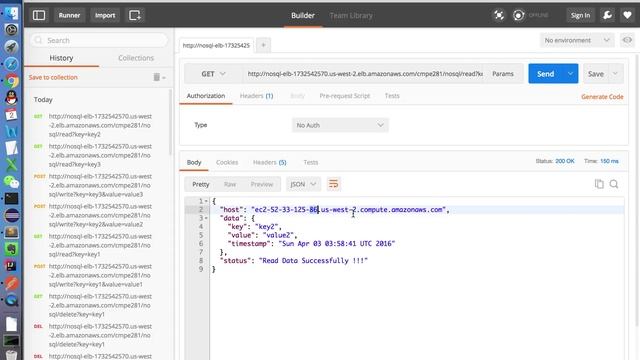Switch to the Builder tab
Viewport: 640px width, 360px height.
pos(303,16)
